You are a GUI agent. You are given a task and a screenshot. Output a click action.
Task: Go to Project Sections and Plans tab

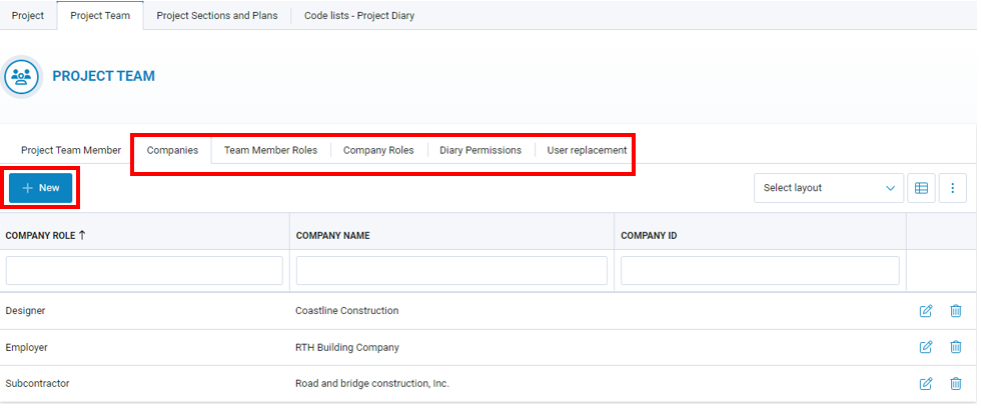tap(217, 16)
